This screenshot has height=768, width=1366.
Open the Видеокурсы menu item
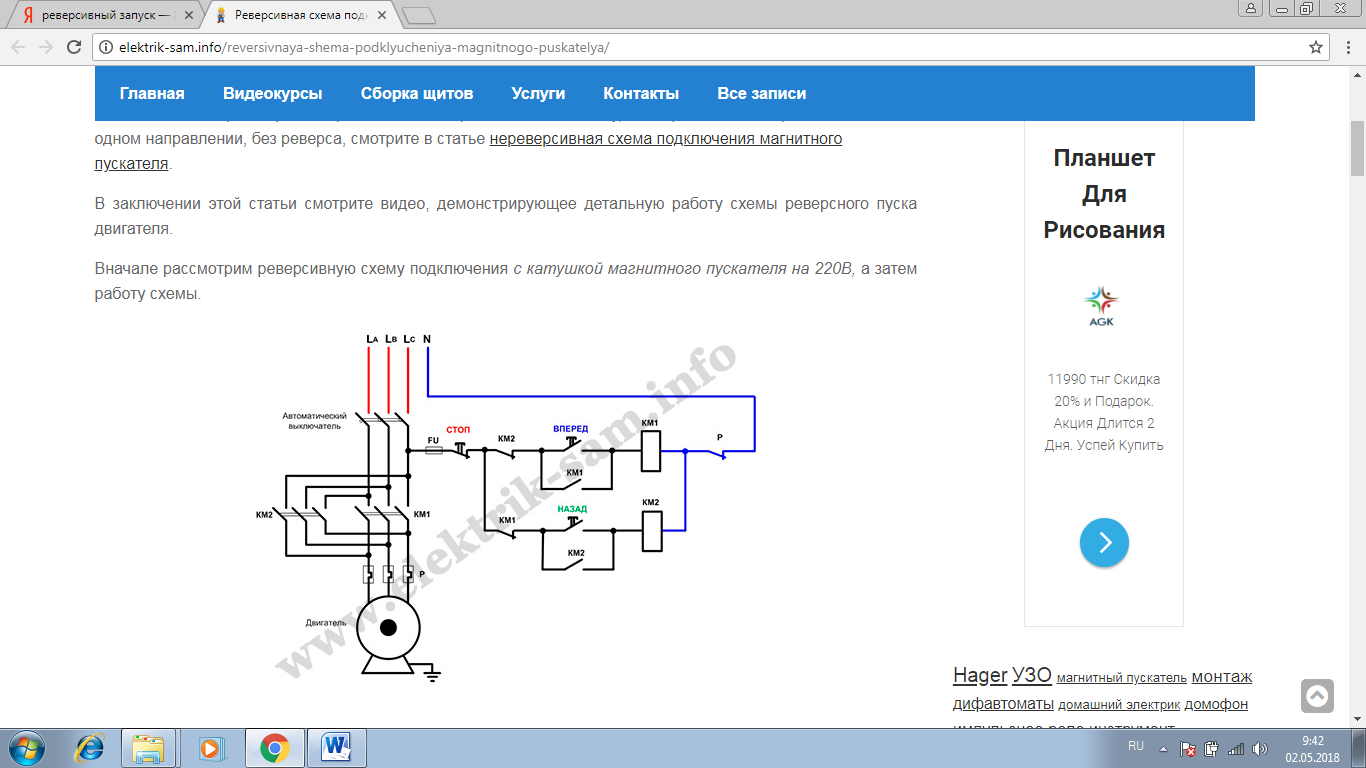coord(272,93)
